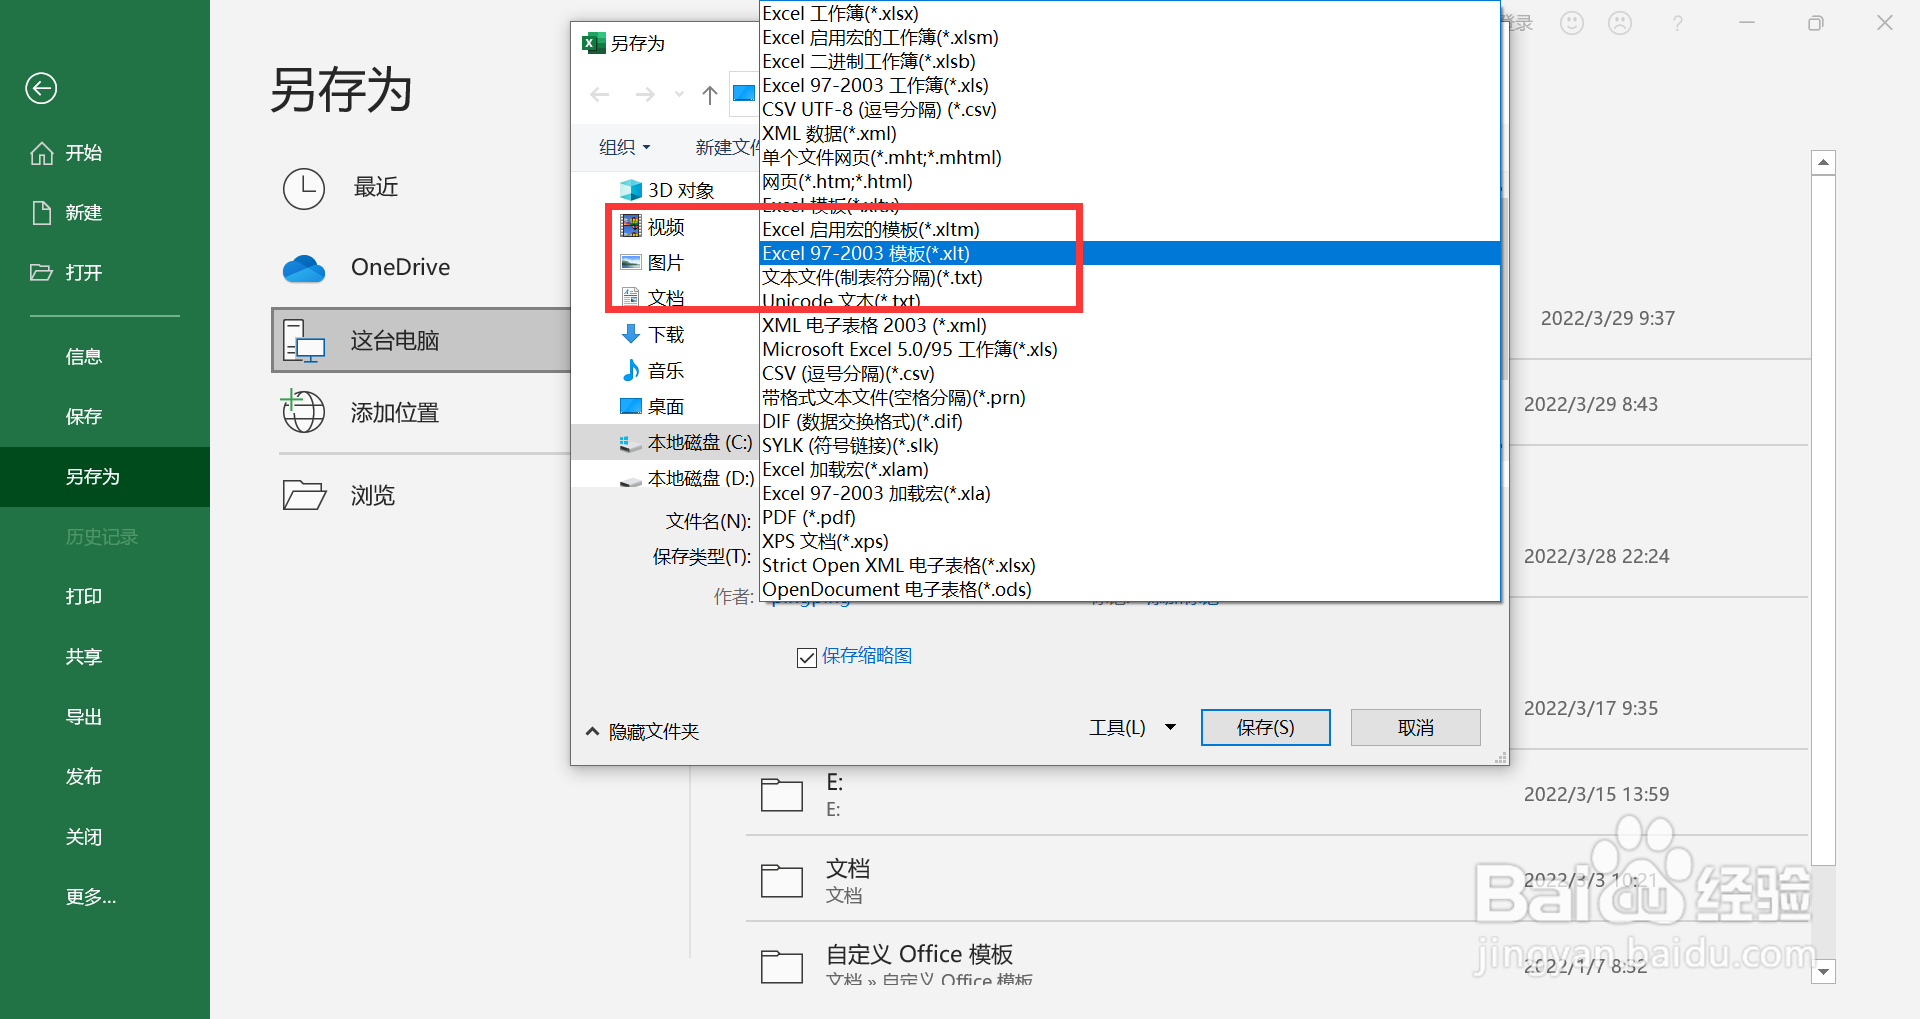Choose Excel 工作簿(*.xlsx) file type
The image size is (1920, 1019).
click(1130, 13)
